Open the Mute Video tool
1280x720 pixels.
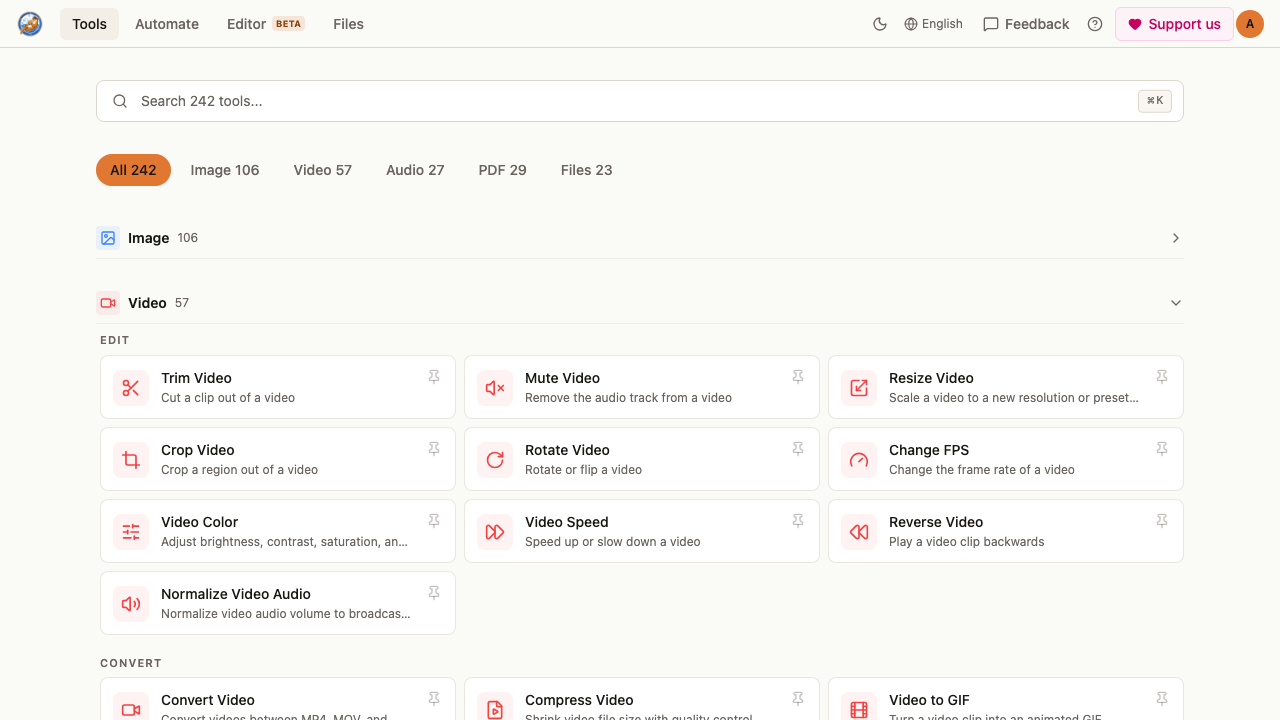[x=642, y=387]
